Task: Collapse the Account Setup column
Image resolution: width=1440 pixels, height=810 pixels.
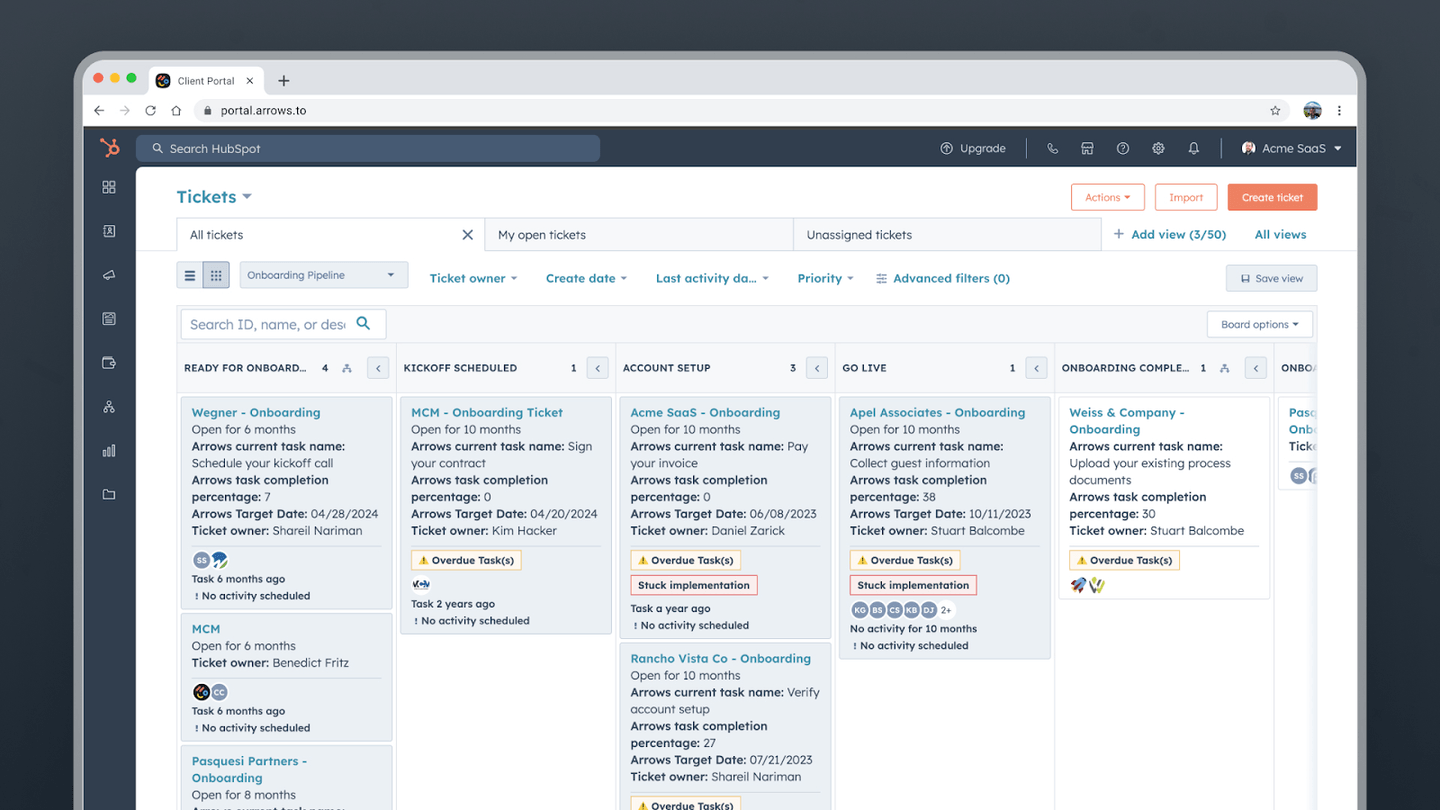Action: coord(817,368)
